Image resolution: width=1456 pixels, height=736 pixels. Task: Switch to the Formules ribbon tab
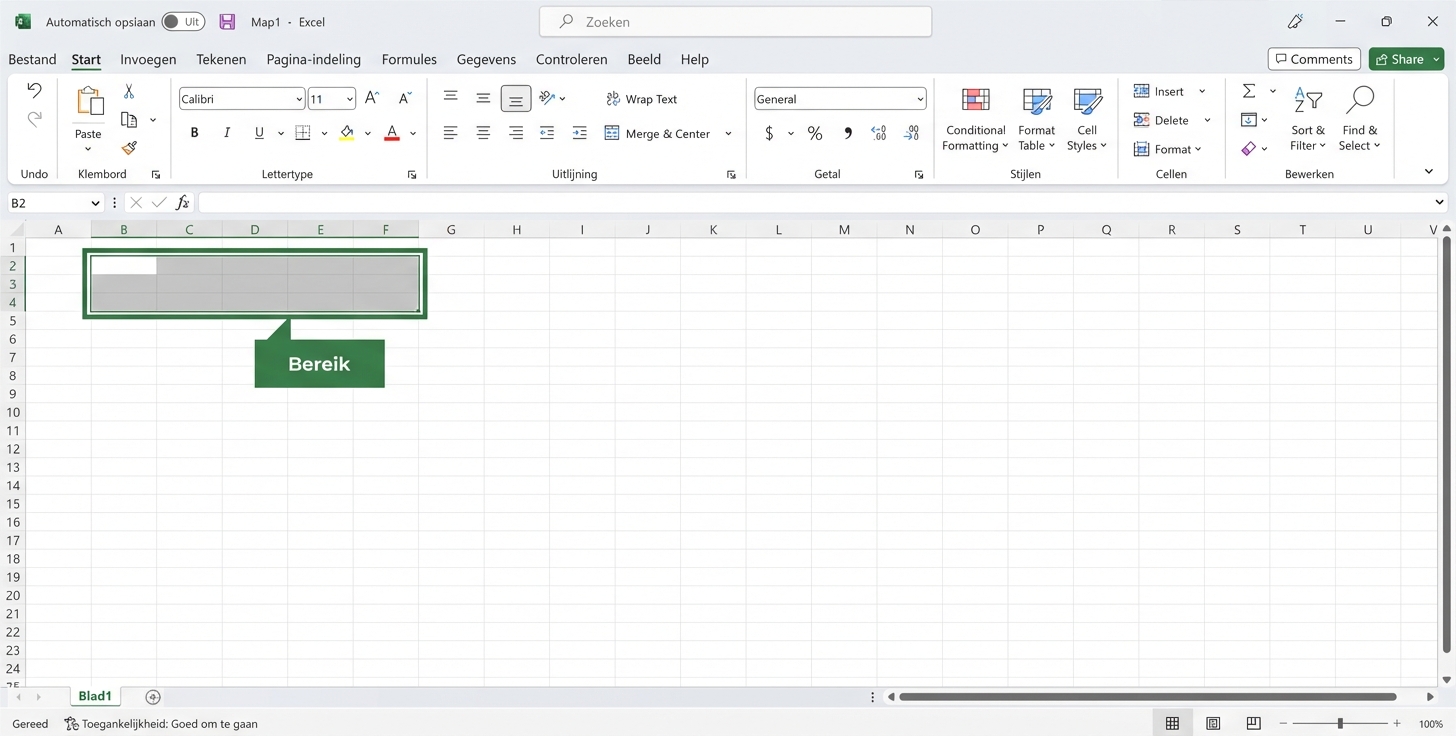pyautogui.click(x=409, y=59)
